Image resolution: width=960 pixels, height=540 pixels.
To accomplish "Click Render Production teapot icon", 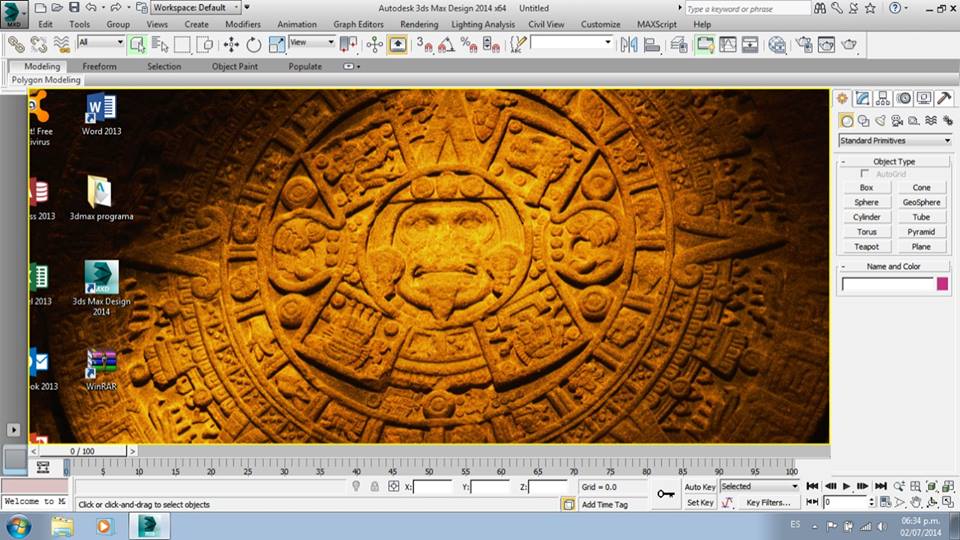I will [849, 45].
